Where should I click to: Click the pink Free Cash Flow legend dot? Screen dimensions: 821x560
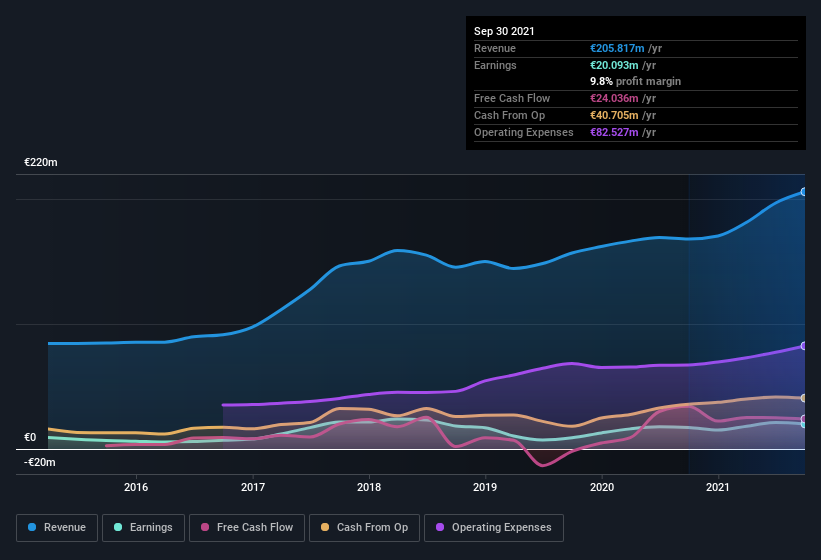(x=205, y=527)
